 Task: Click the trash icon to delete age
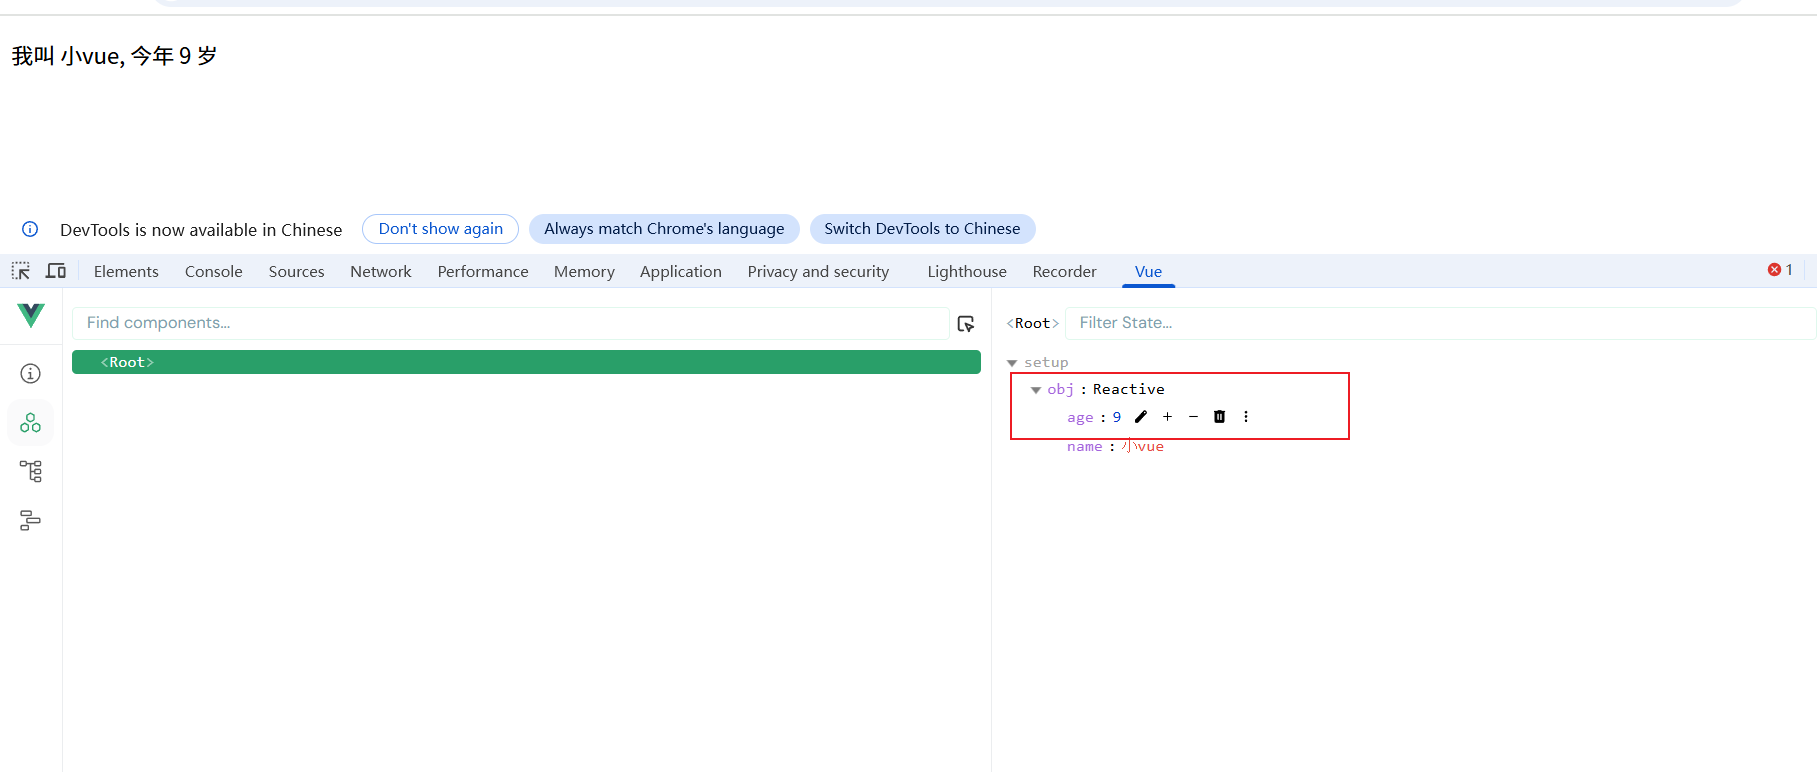point(1219,417)
